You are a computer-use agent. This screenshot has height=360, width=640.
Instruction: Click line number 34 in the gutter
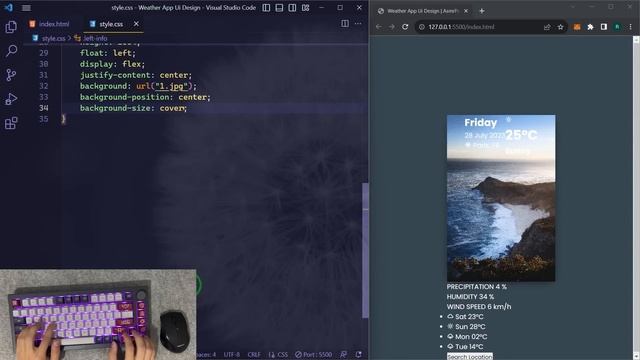(x=44, y=108)
